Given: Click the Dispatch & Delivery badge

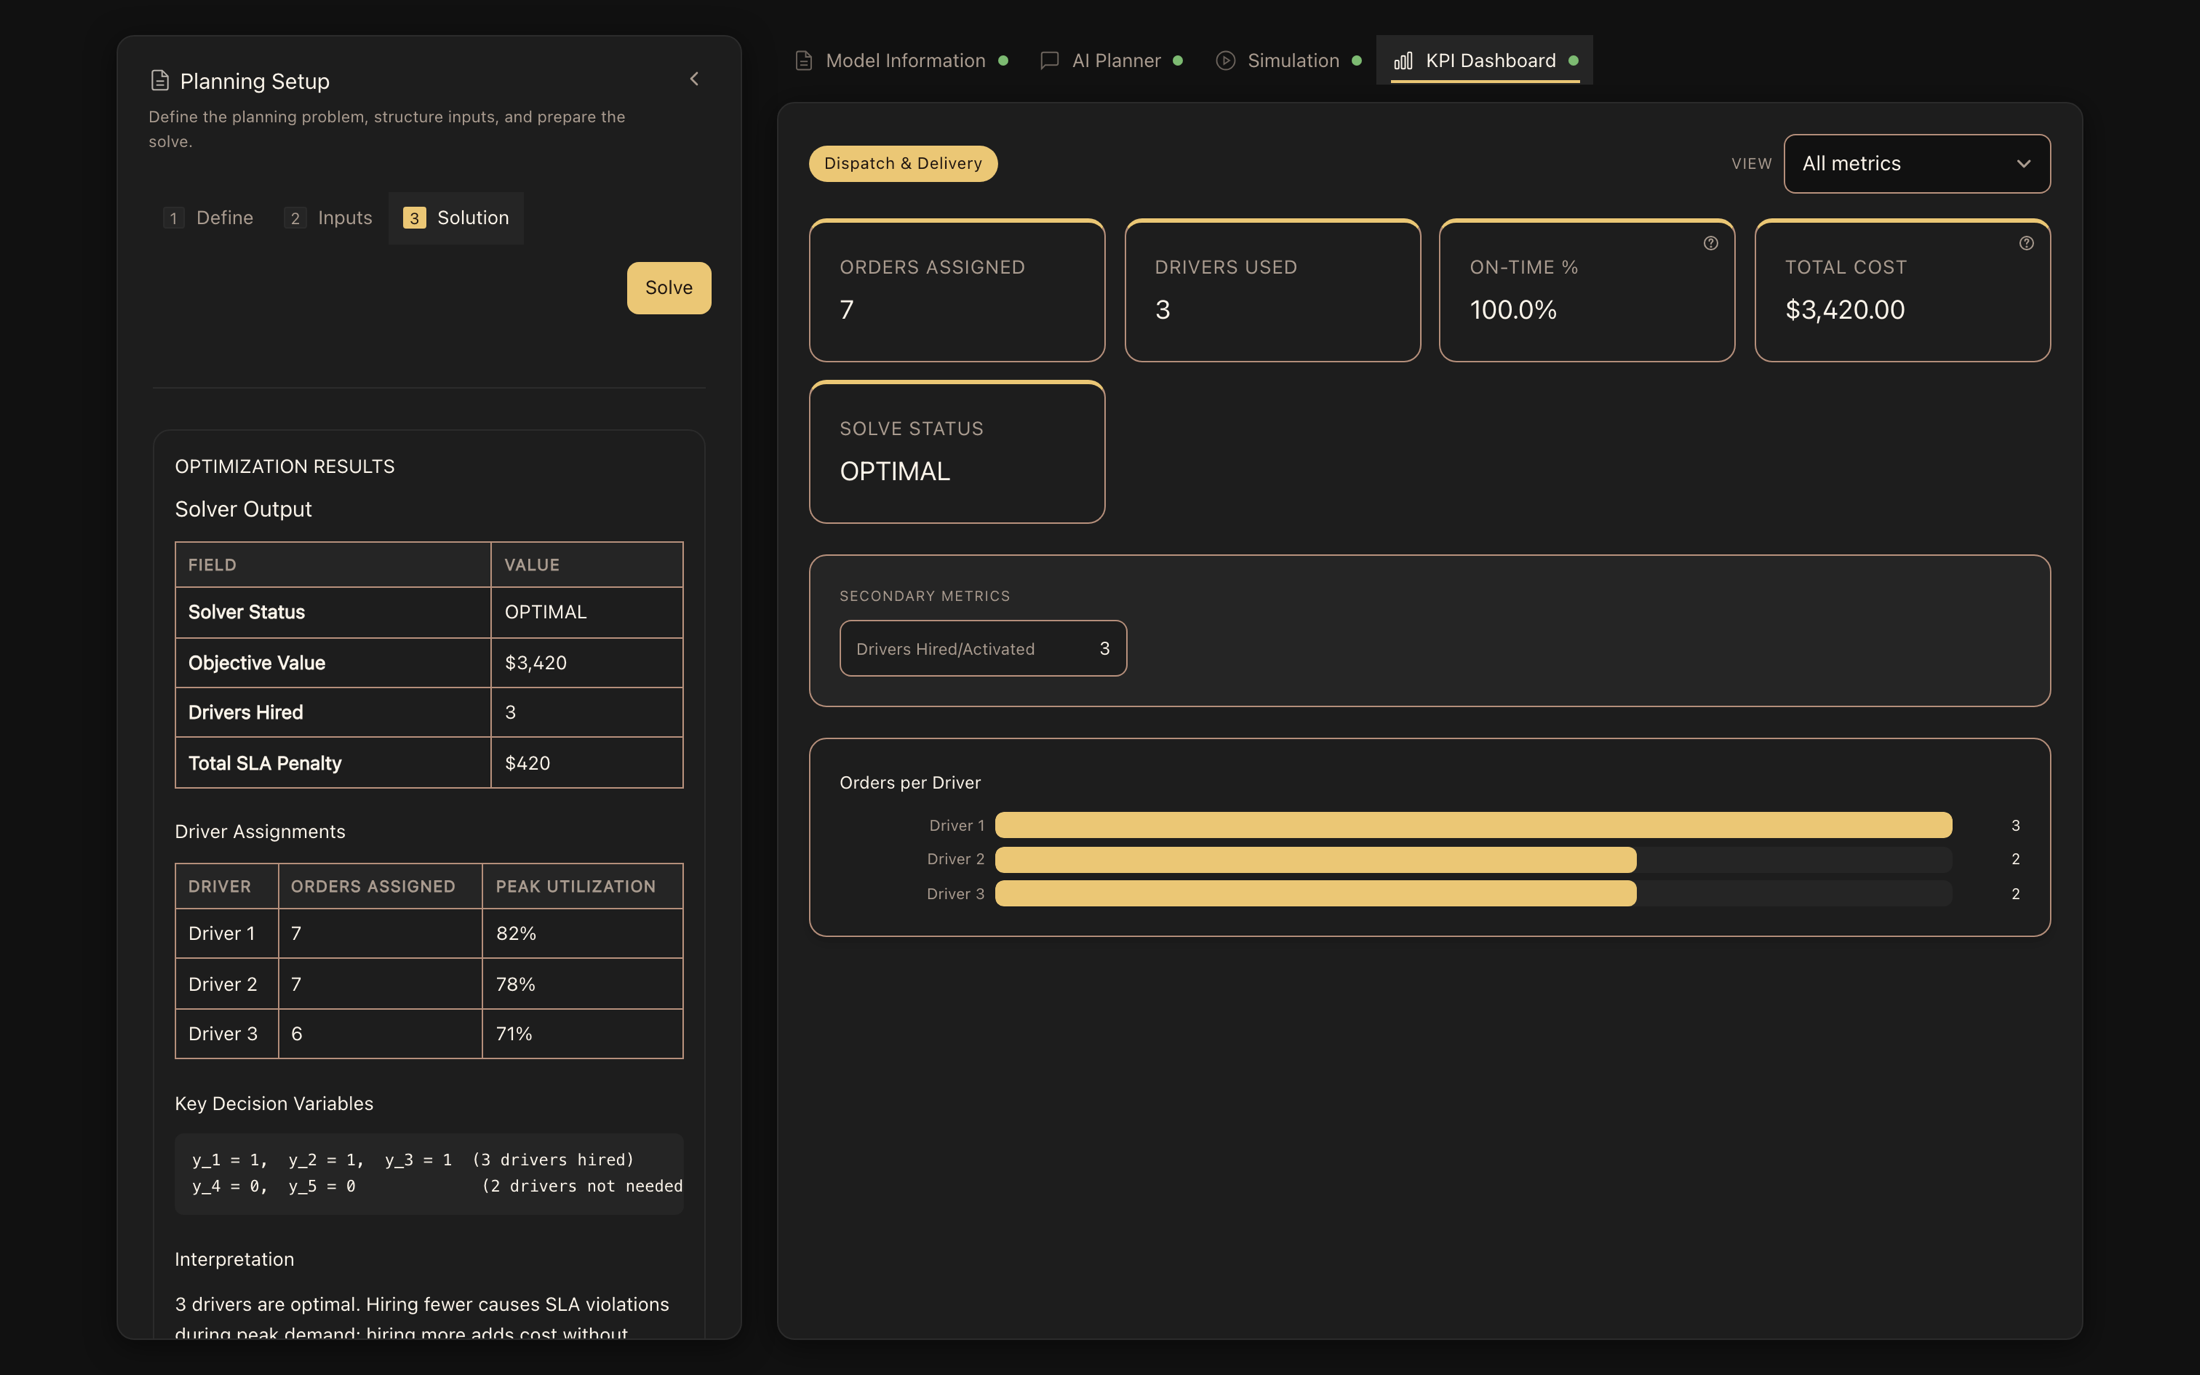Looking at the screenshot, I should 903,163.
